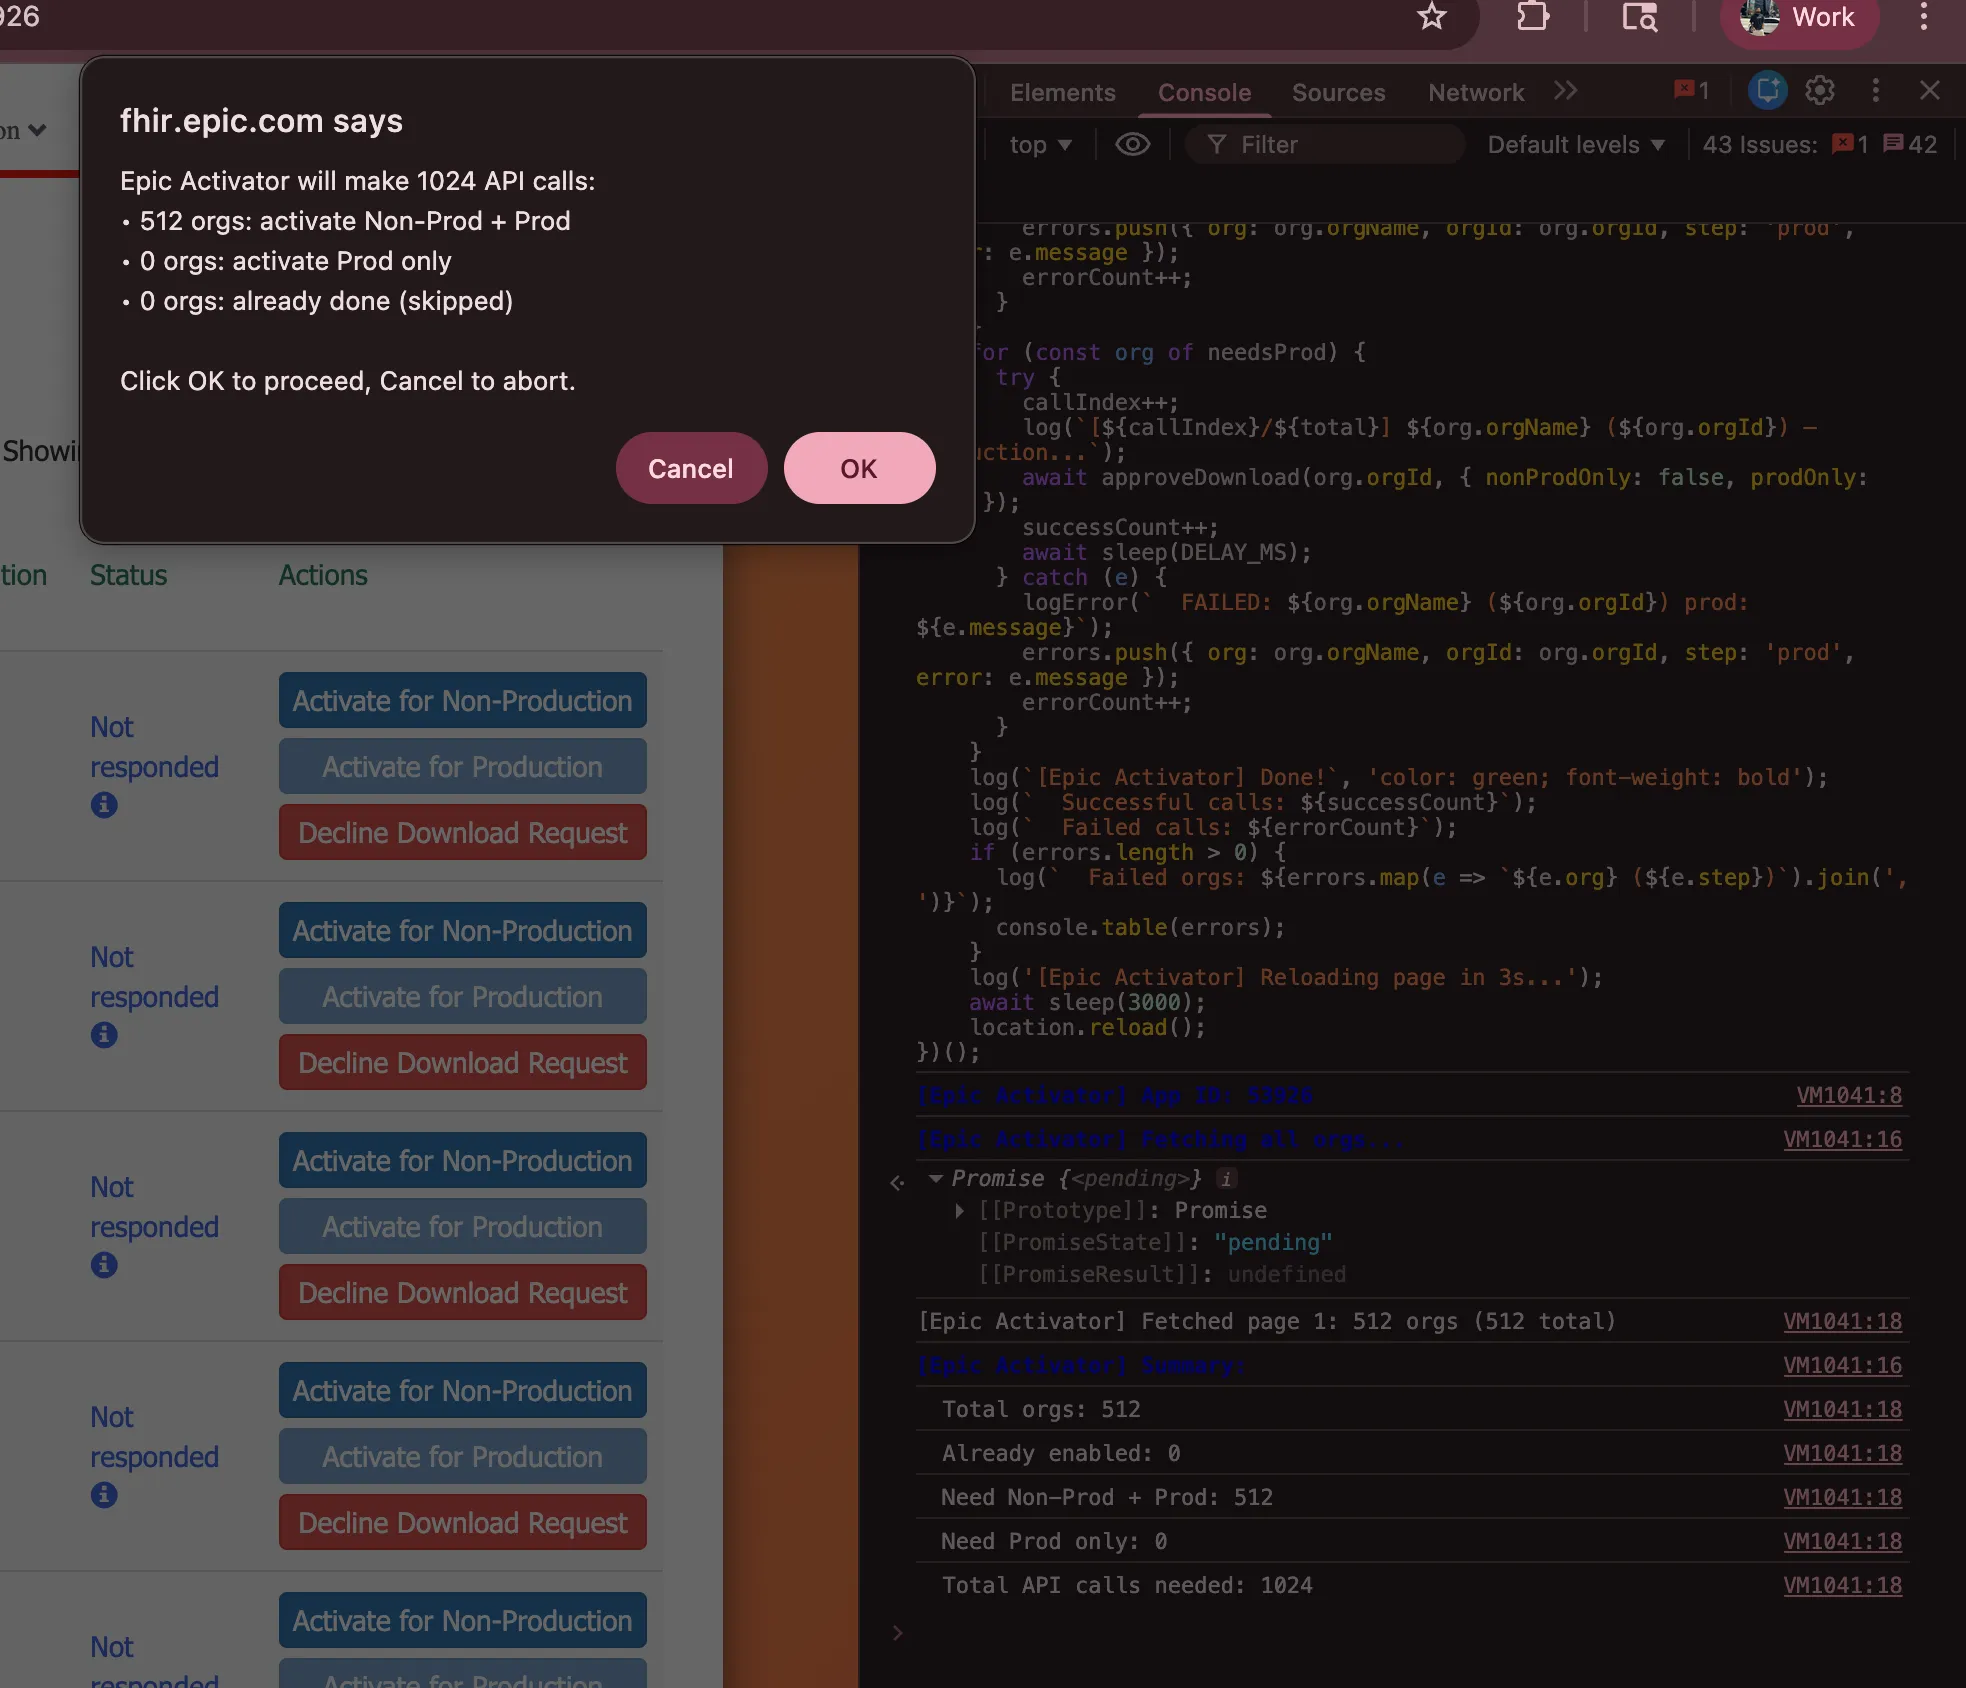Viewport: 1966px width, 1688px height.
Task: Switch to the Elements tab in DevTools
Action: (x=1062, y=92)
